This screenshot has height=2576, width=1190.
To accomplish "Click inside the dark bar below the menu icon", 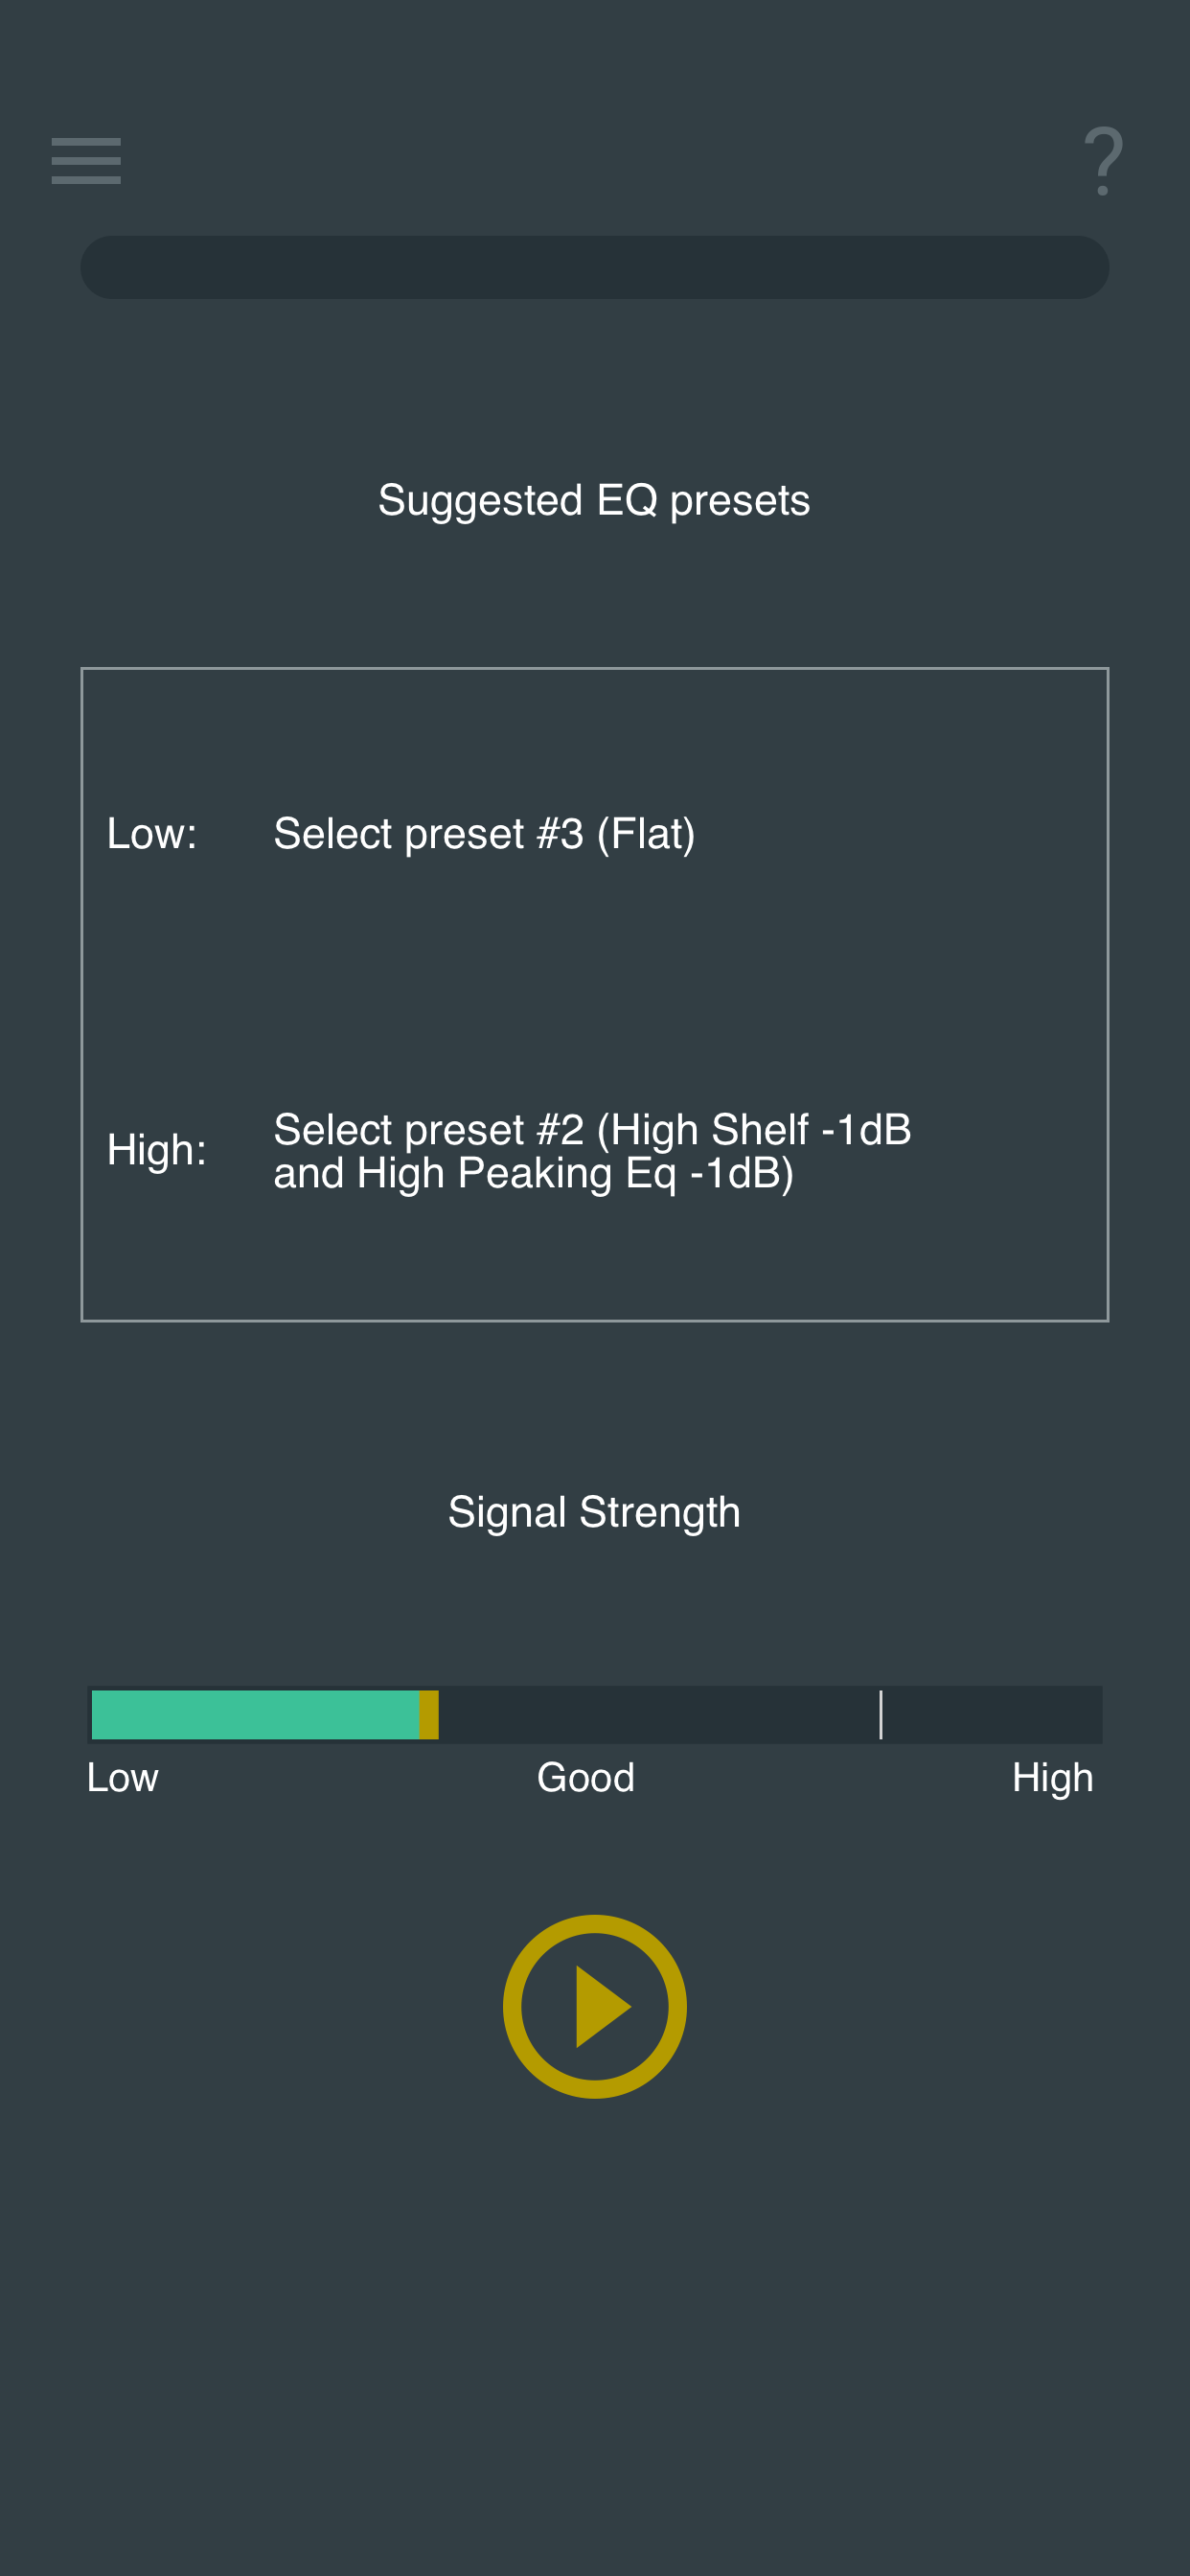I will (594, 267).
